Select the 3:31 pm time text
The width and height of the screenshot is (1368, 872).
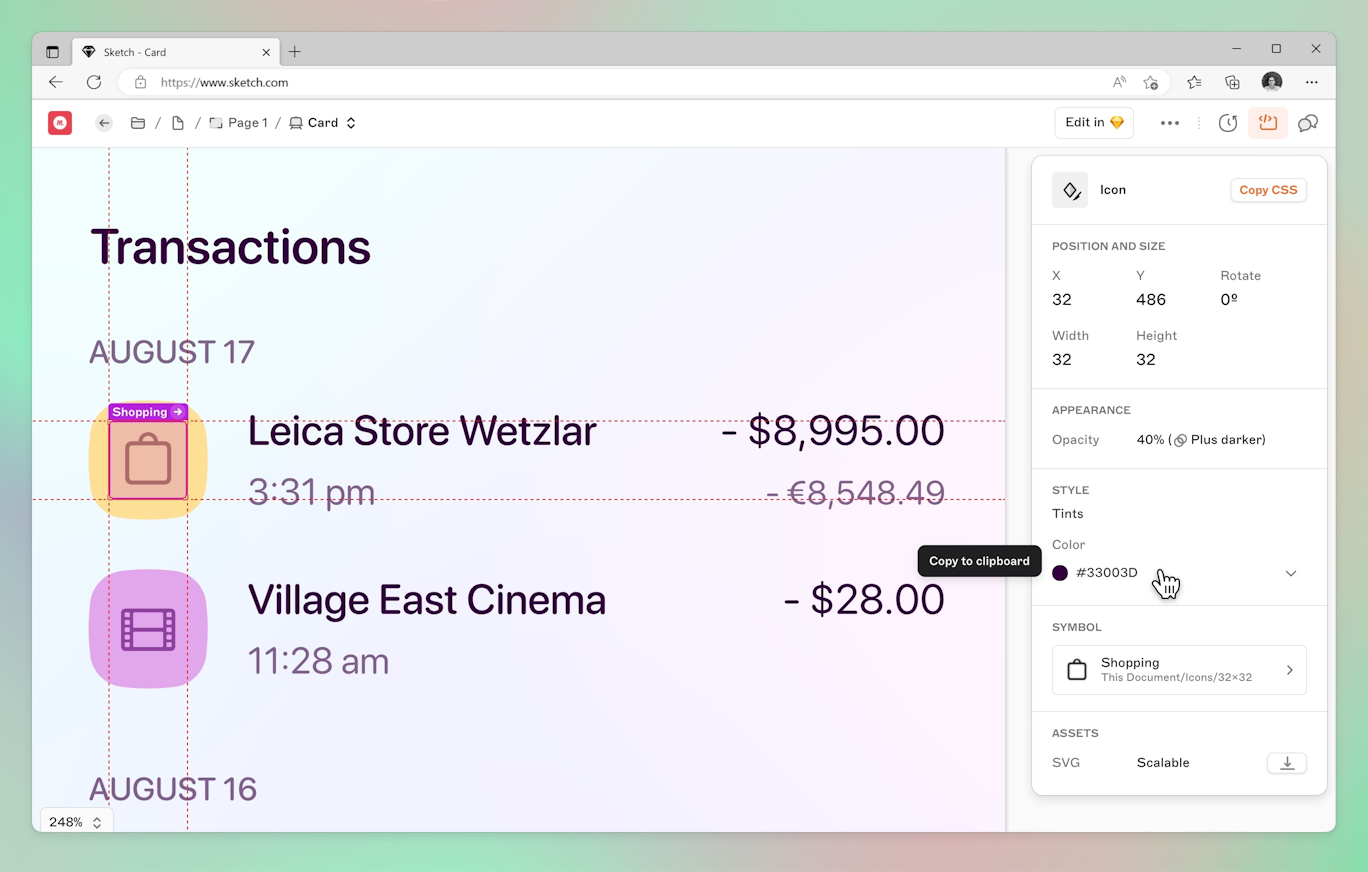(x=311, y=493)
